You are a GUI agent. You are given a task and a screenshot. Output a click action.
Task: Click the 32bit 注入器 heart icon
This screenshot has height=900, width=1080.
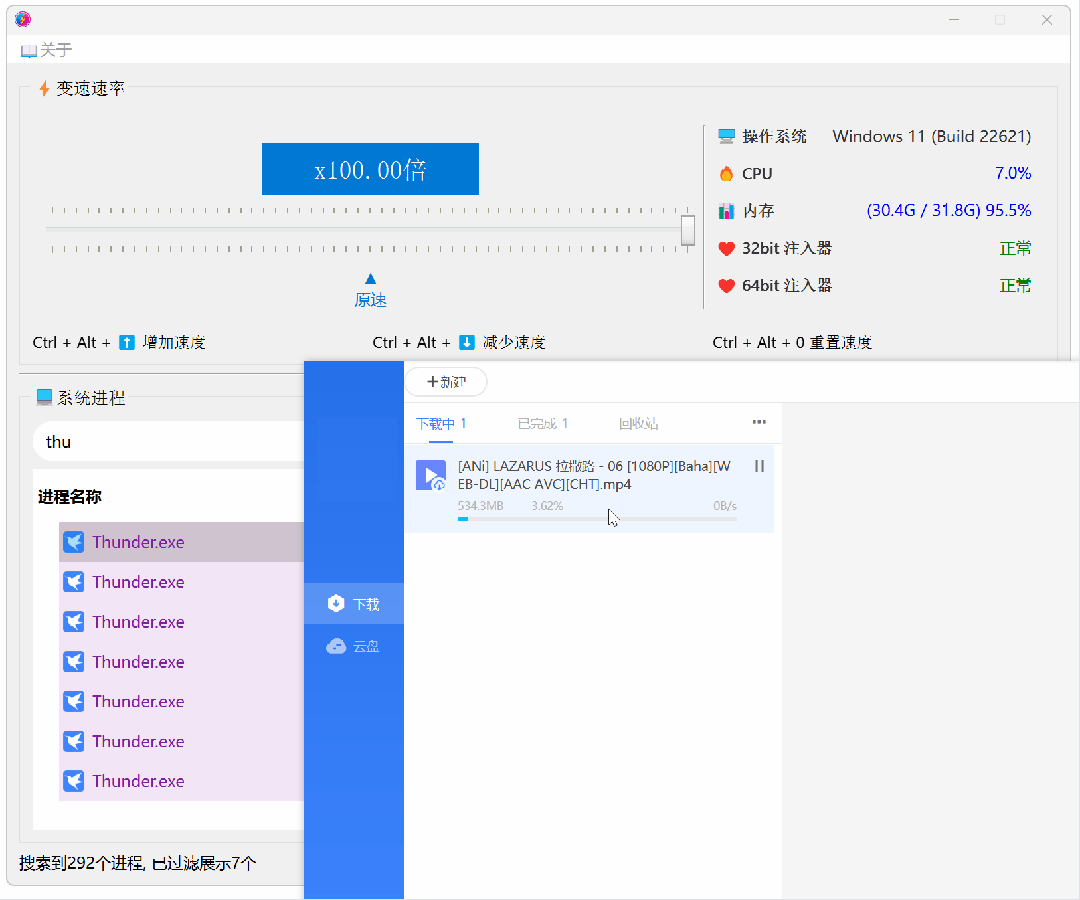(x=726, y=248)
